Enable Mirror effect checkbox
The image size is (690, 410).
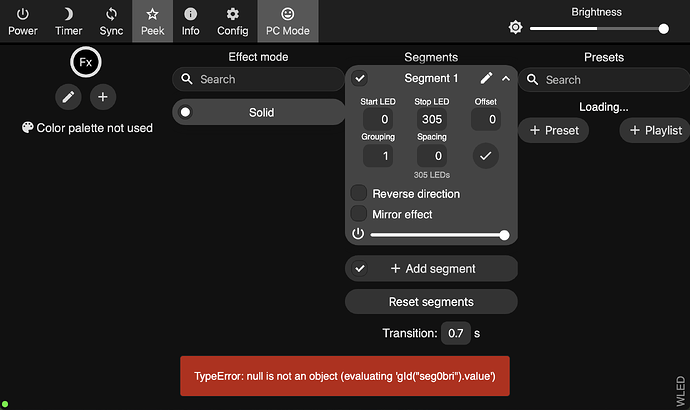pos(359,213)
